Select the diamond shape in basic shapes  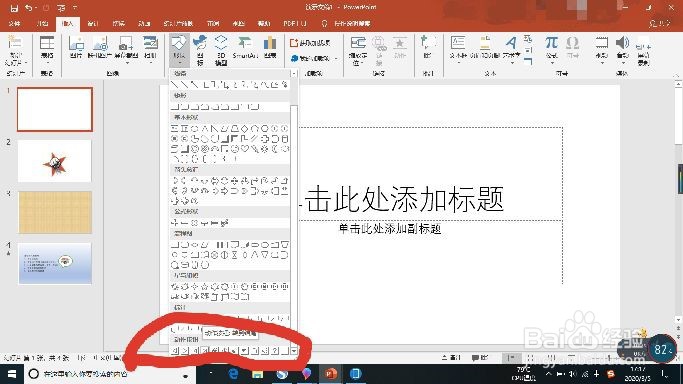245,128
